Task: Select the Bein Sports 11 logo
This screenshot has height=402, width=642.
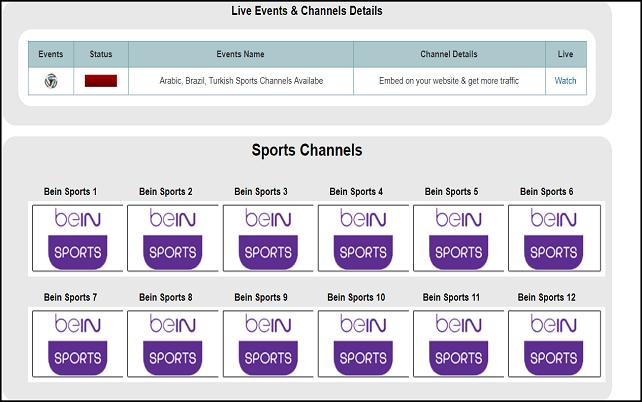Action: click(x=459, y=344)
